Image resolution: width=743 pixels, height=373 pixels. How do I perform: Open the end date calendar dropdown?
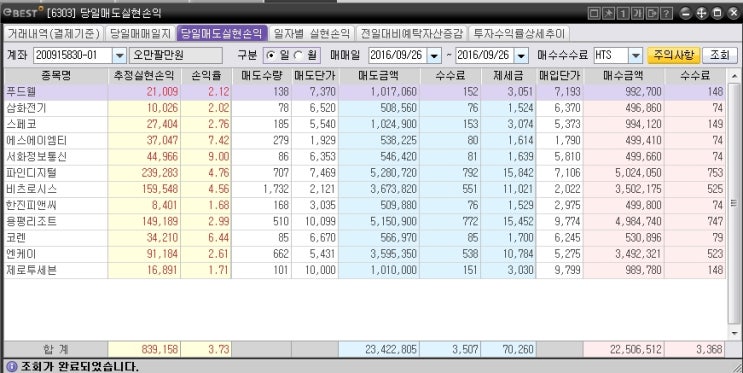pos(521,55)
